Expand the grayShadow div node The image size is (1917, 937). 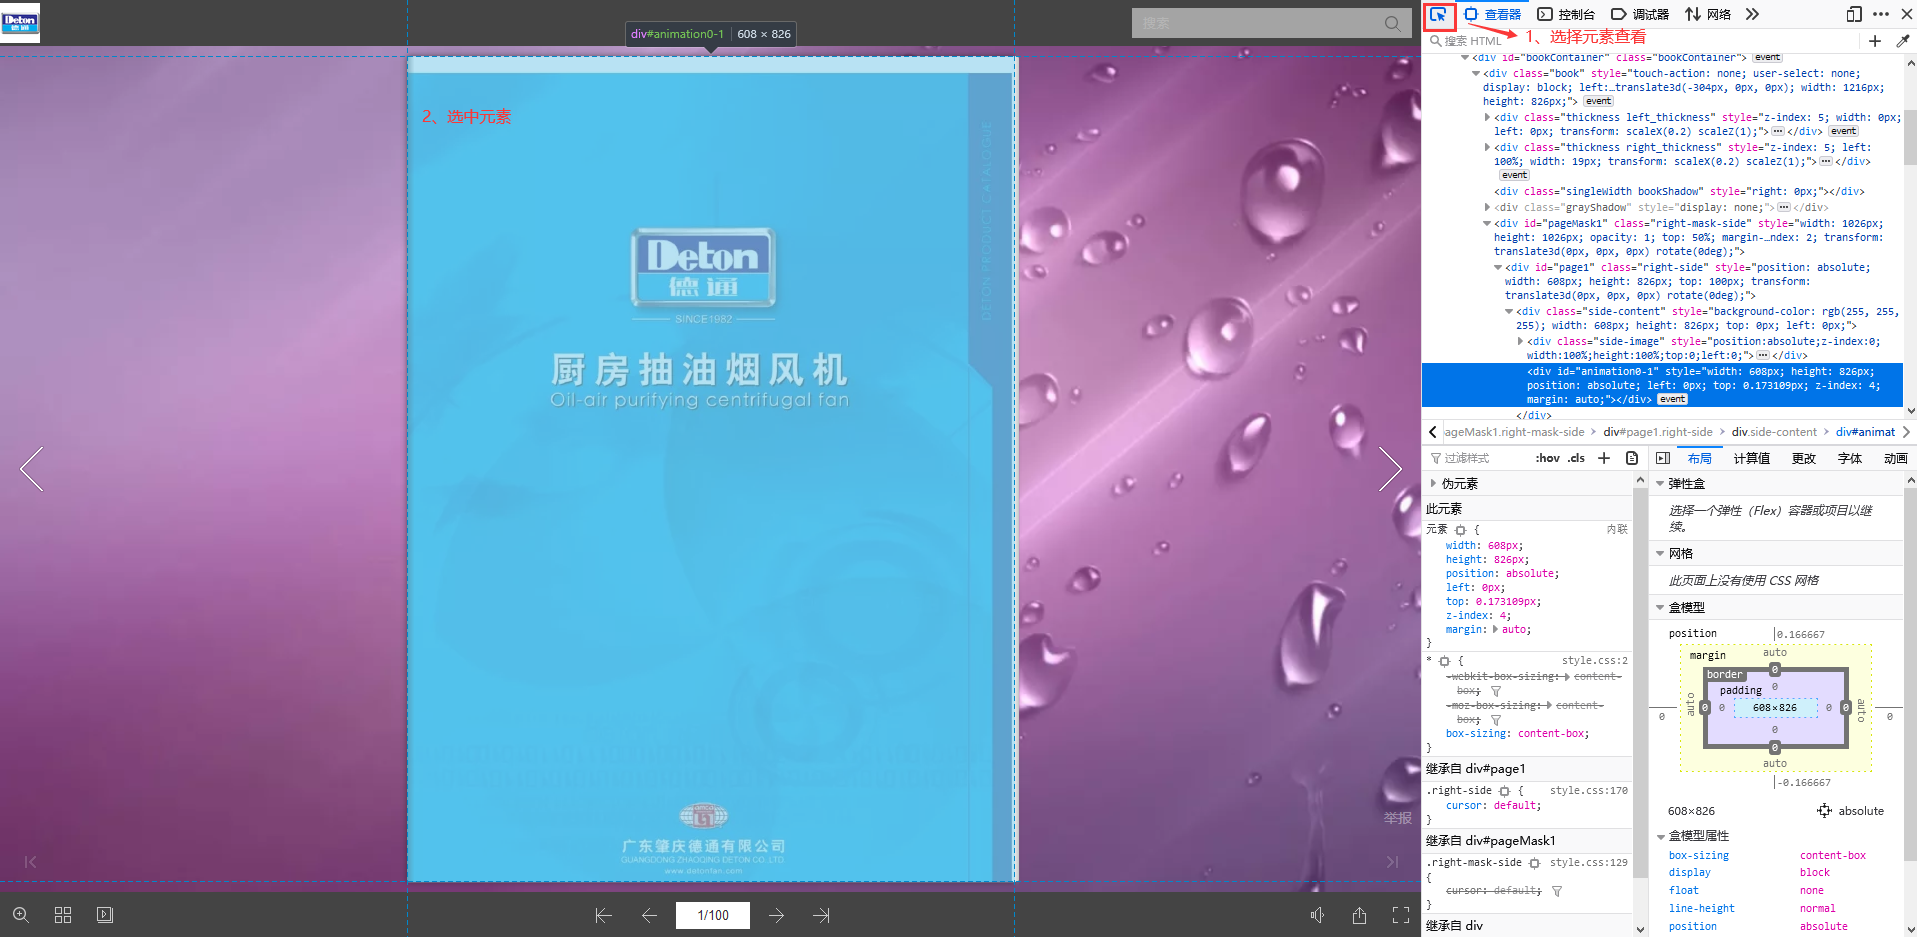(1487, 207)
